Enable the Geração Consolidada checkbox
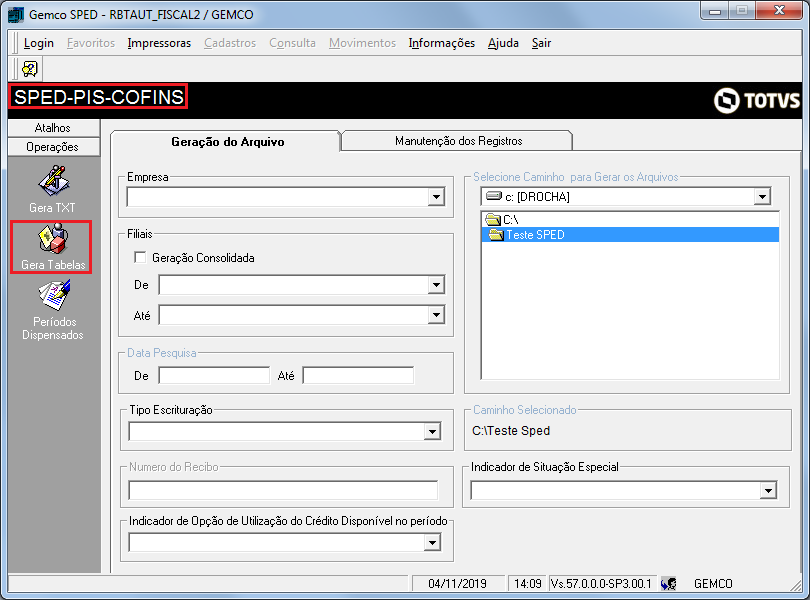The height and width of the screenshot is (600, 810). point(140,257)
